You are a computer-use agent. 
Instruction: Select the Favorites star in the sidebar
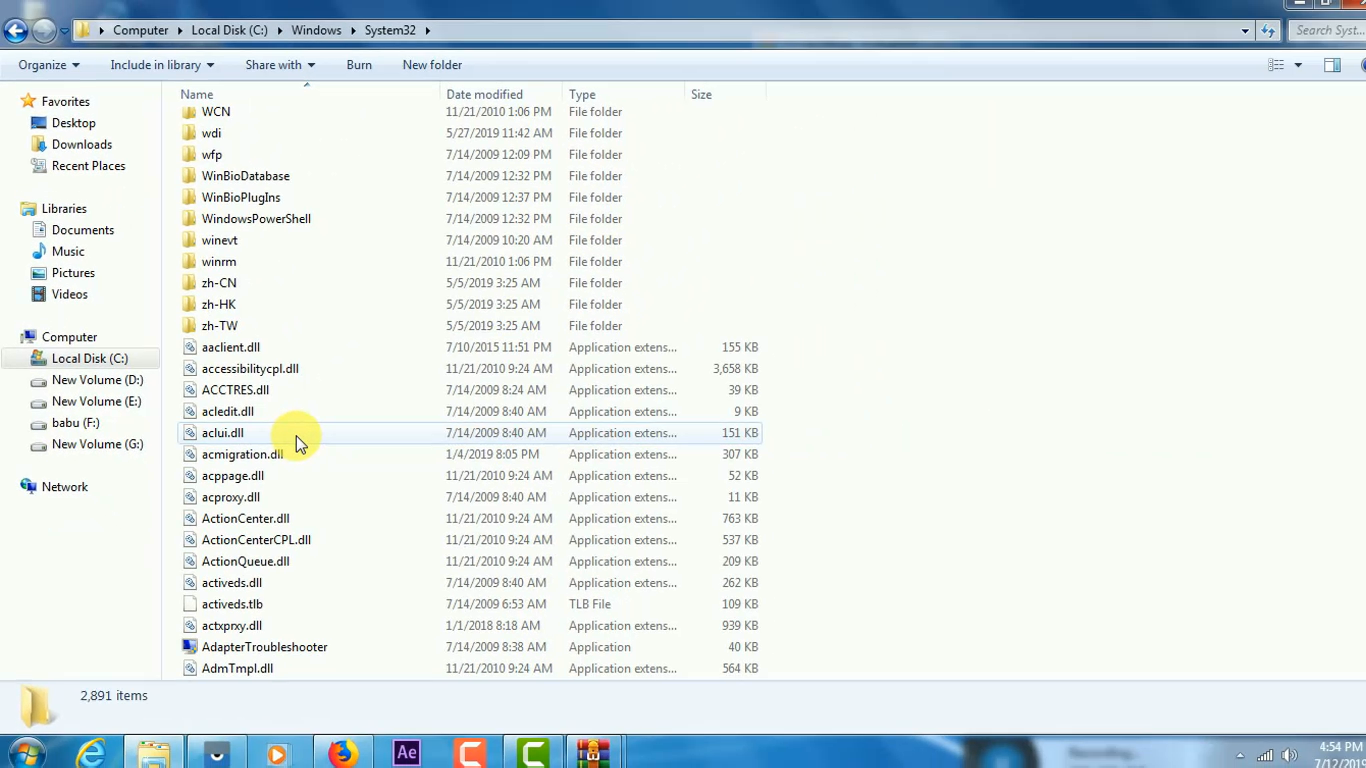(28, 101)
